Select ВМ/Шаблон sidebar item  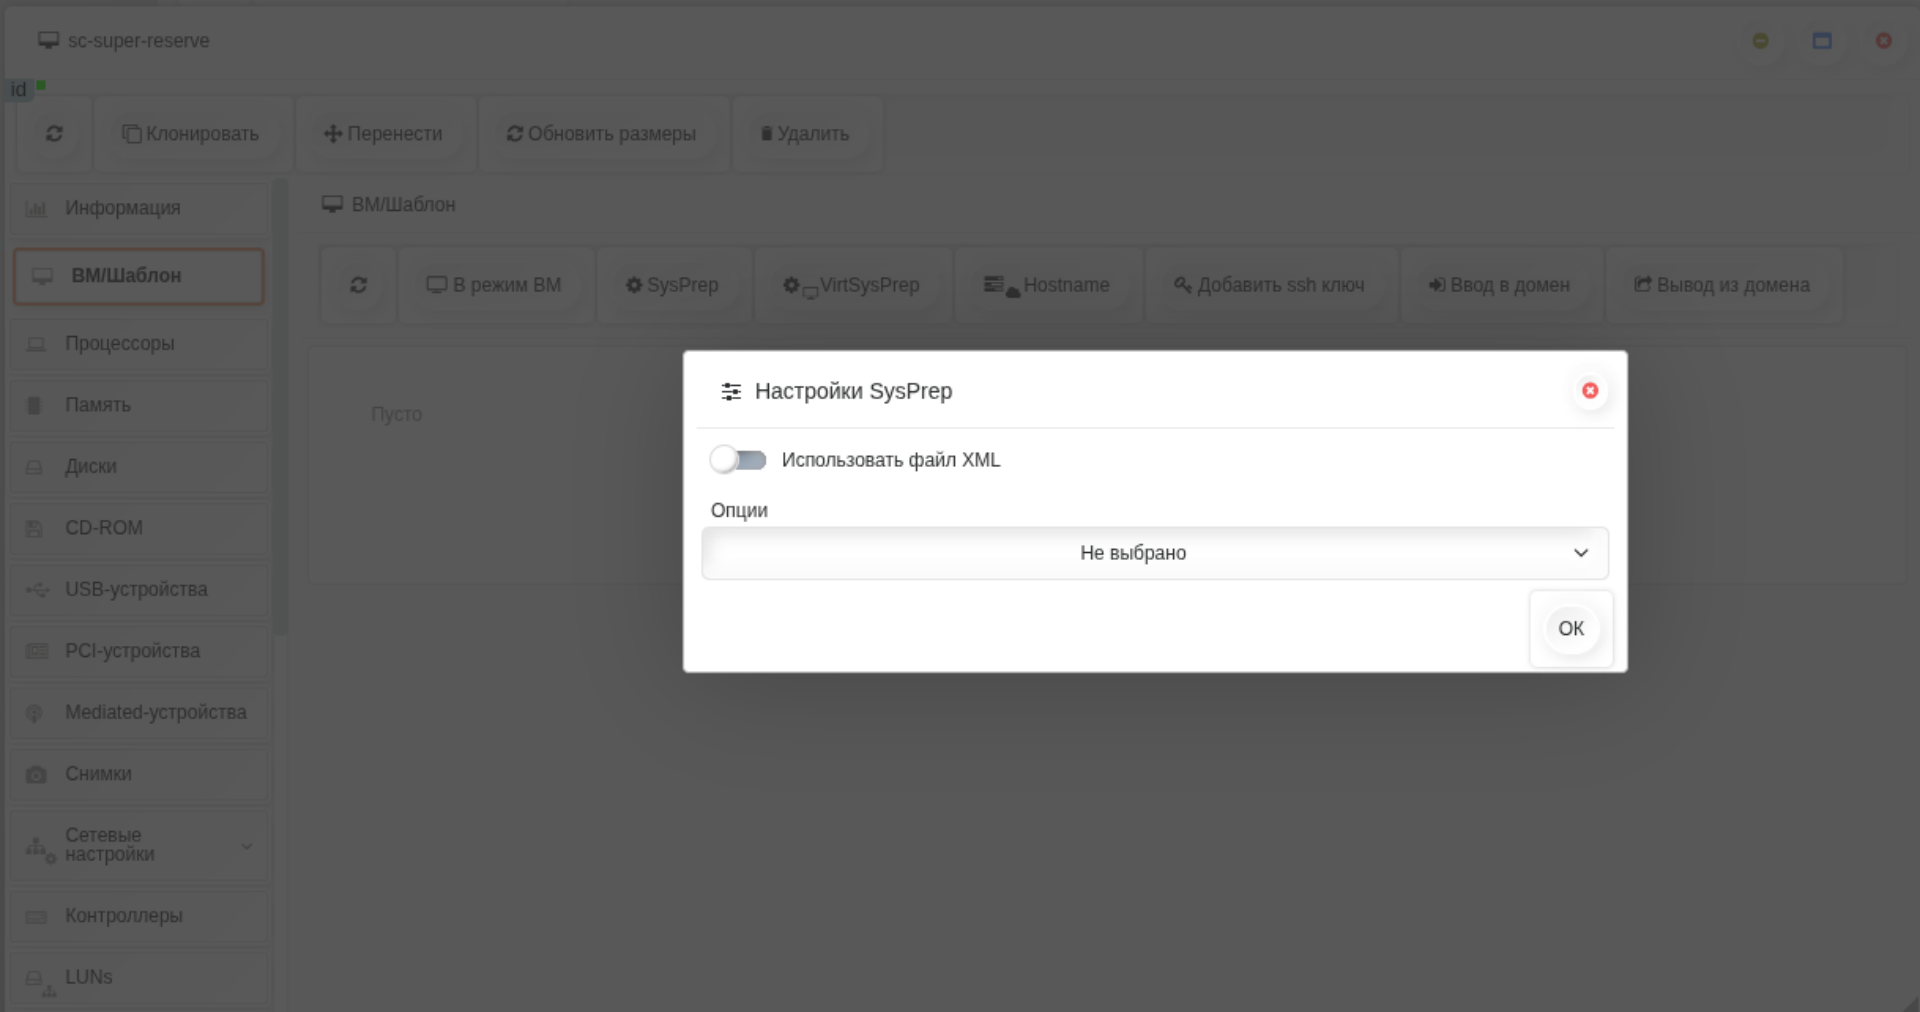point(139,276)
